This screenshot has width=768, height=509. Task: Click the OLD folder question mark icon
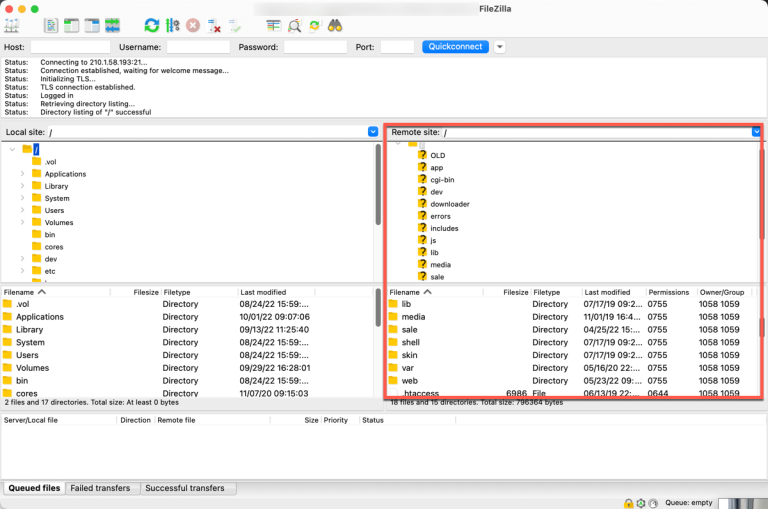pyautogui.click(x=422, y=155)
